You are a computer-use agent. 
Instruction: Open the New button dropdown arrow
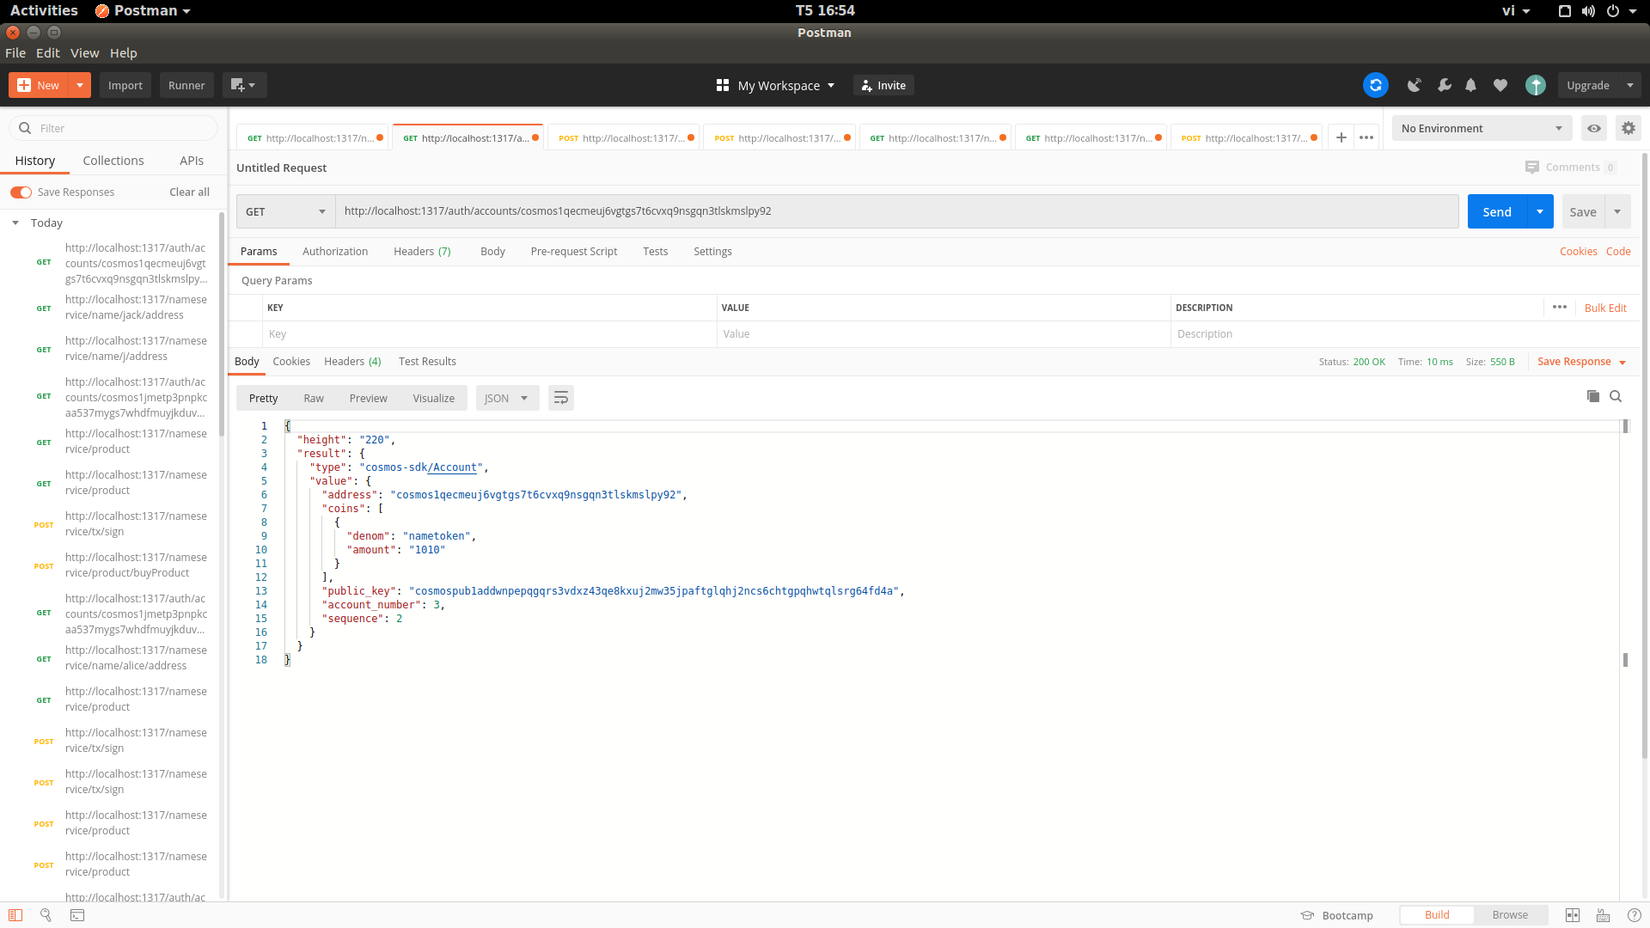point(80,85)
